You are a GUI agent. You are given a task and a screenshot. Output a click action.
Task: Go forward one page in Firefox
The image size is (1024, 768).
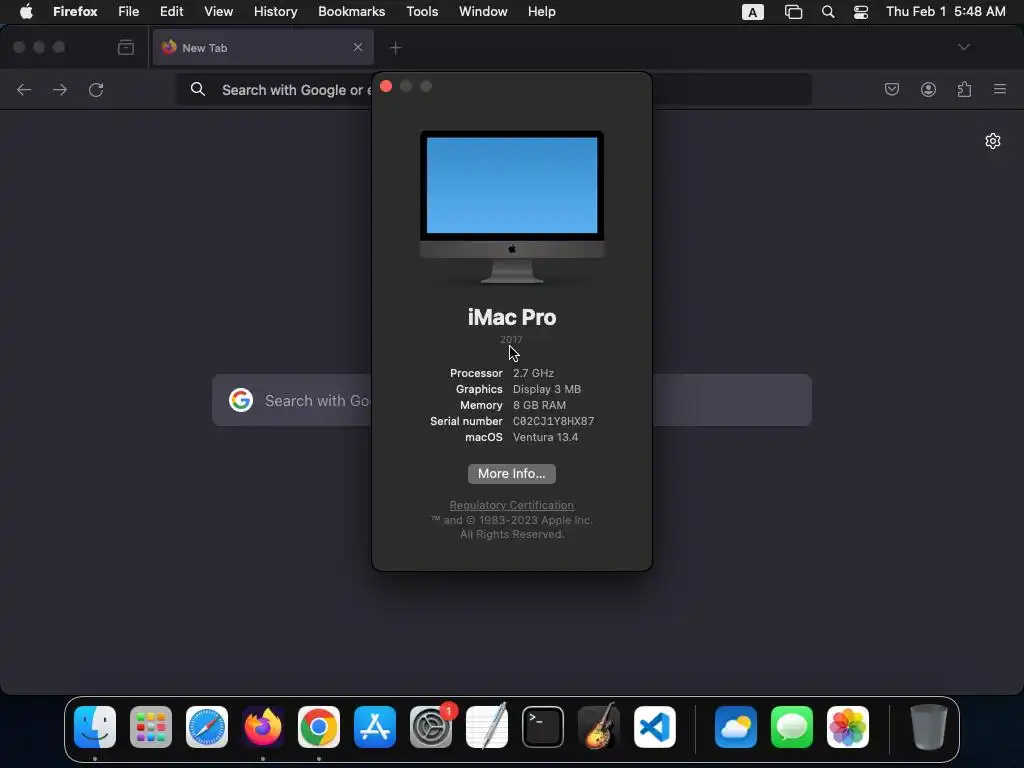(x=60, y=89)
